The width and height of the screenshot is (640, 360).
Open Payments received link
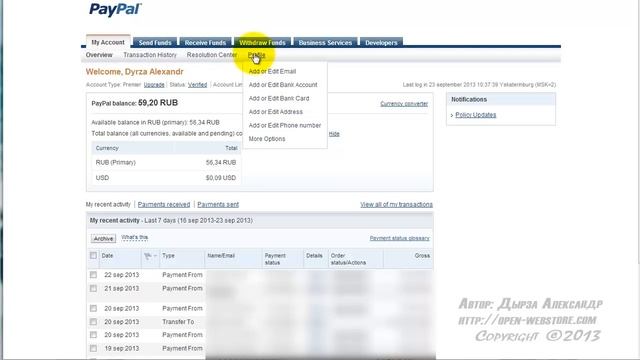pos(164,204)
